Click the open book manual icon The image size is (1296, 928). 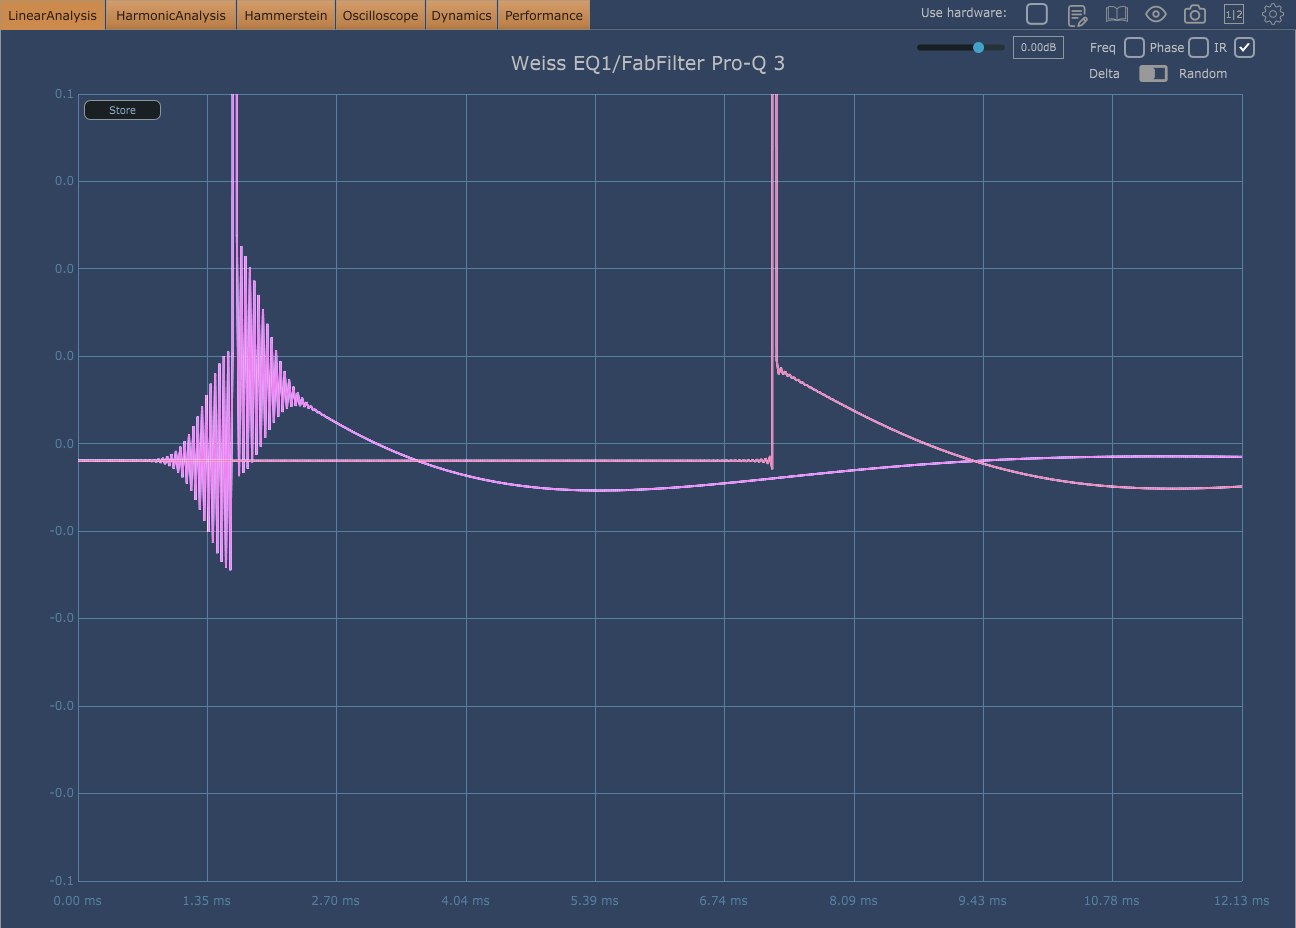coord(1116,14)
